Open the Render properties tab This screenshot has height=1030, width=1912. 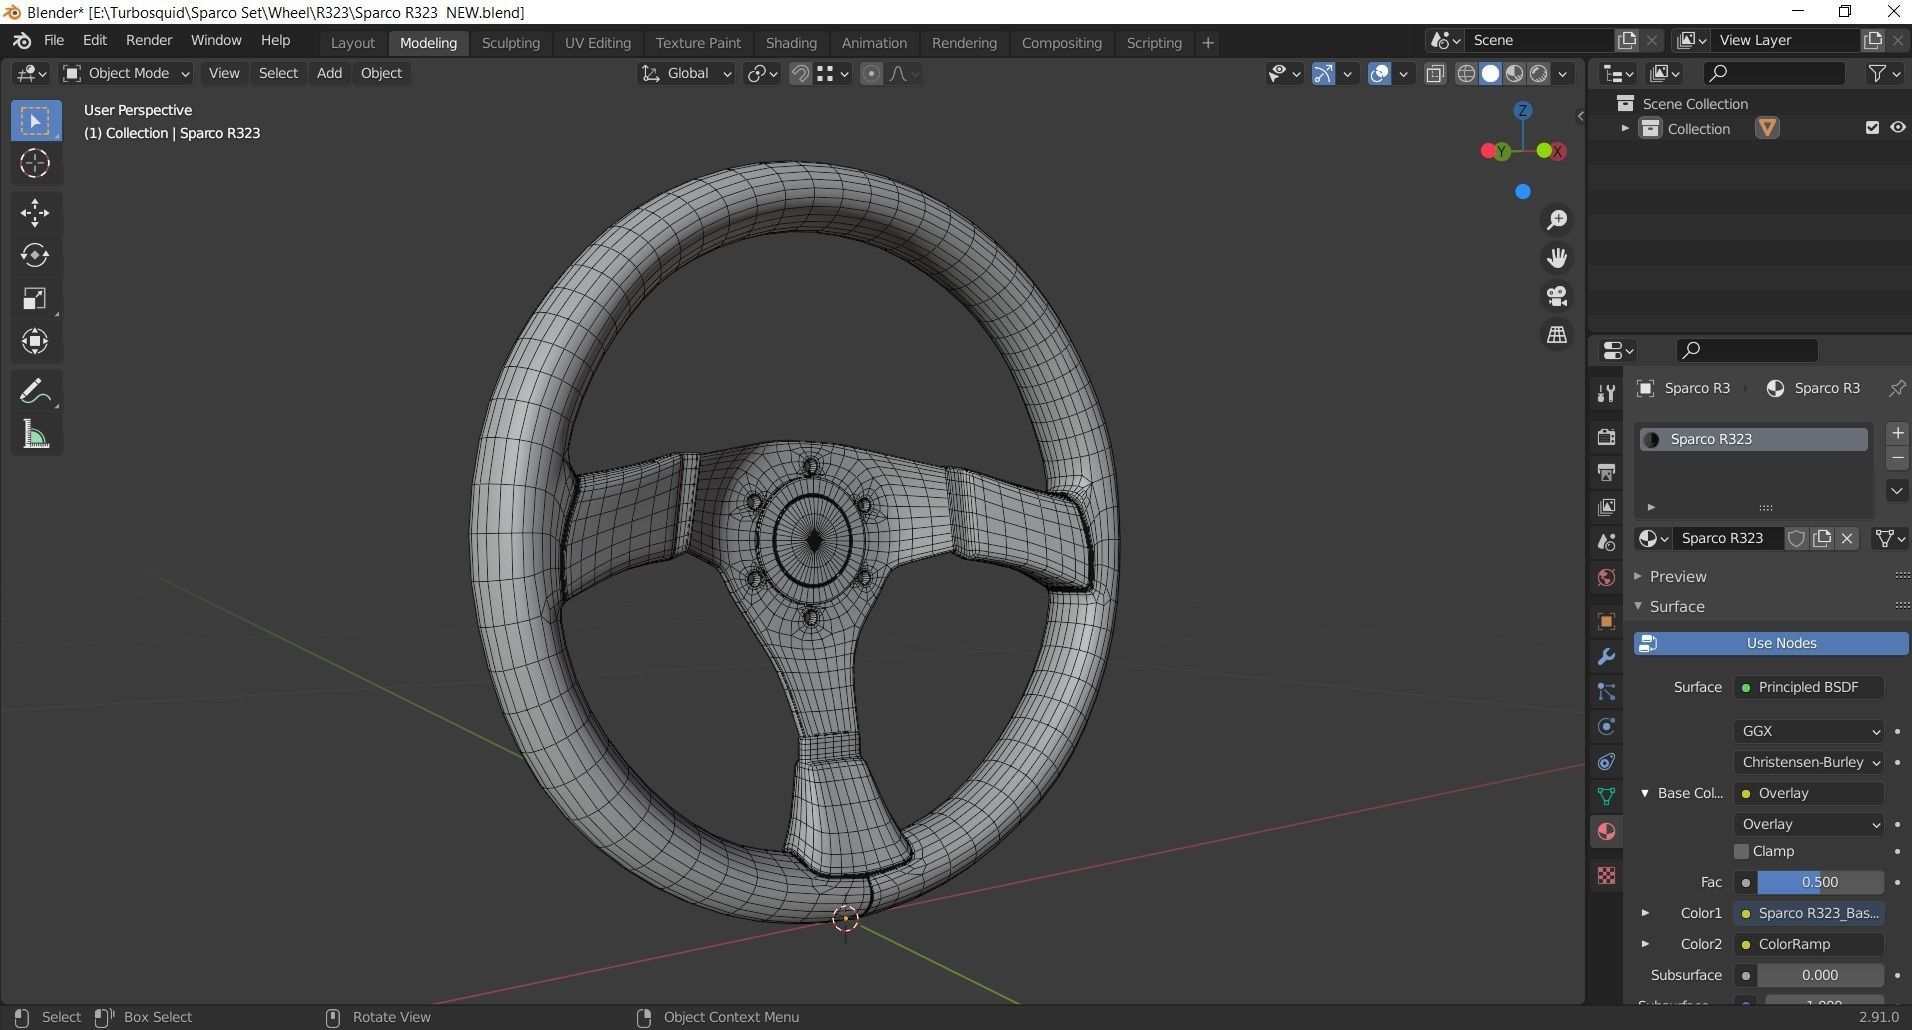pos(1606,437)
